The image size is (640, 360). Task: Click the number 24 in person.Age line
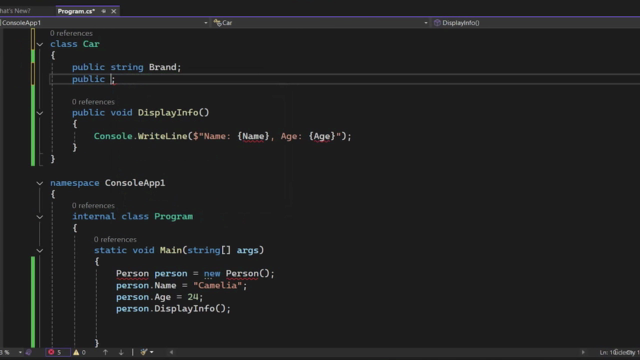click(x=193, y=297)
